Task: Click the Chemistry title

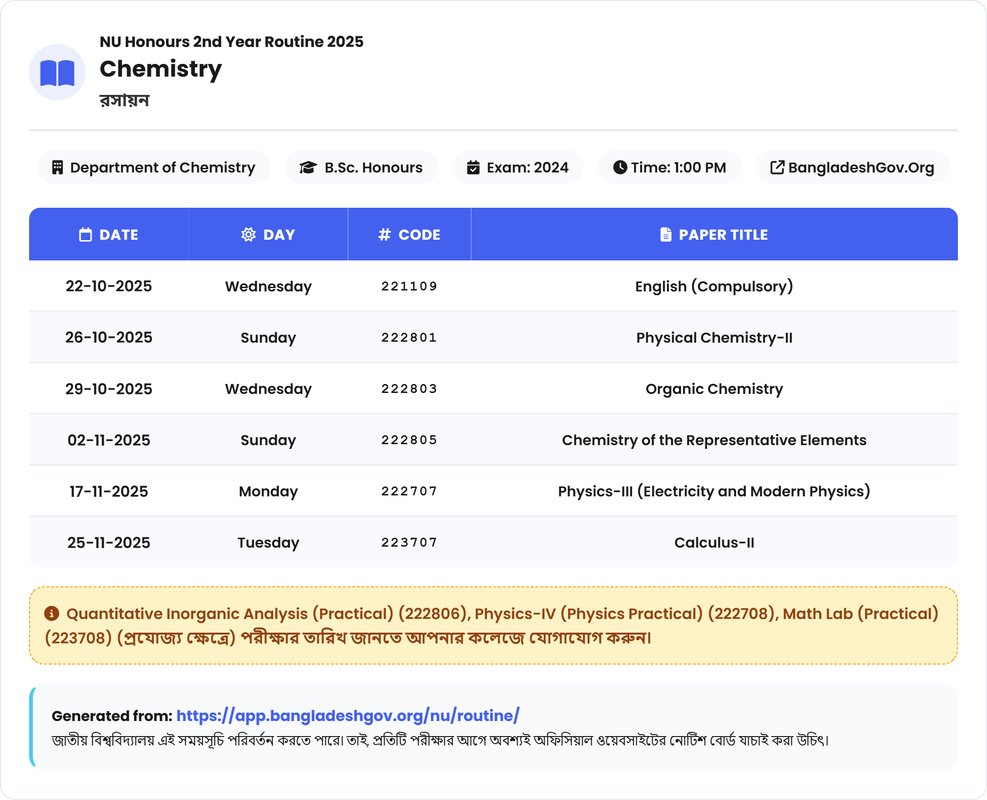Action: tap(161, 69)
